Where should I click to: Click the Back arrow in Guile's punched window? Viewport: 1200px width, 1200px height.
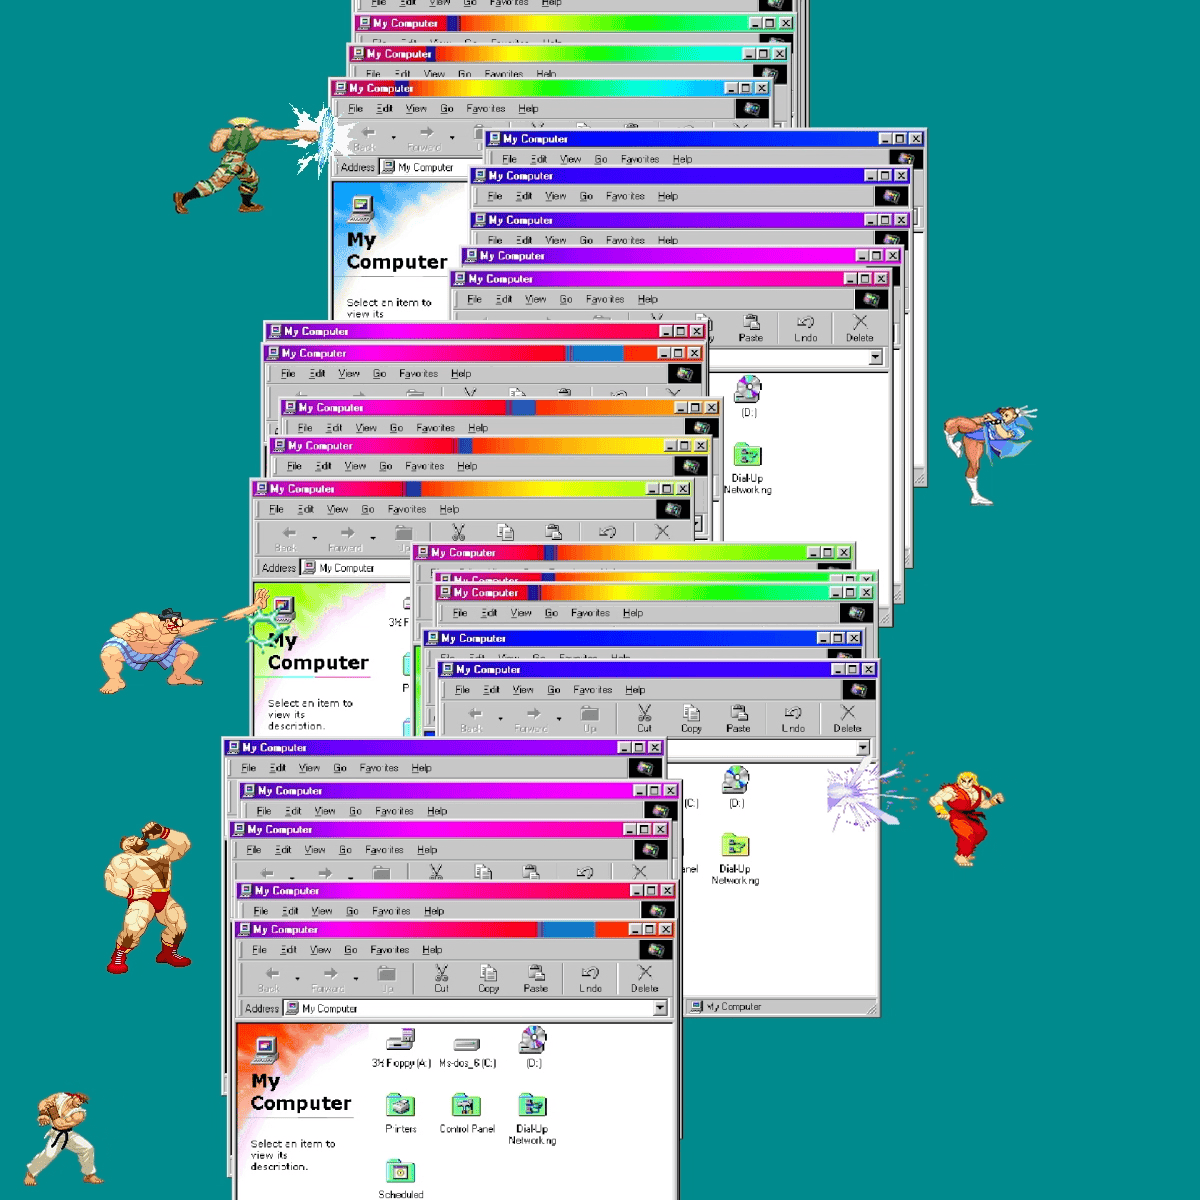click(367, 137)
